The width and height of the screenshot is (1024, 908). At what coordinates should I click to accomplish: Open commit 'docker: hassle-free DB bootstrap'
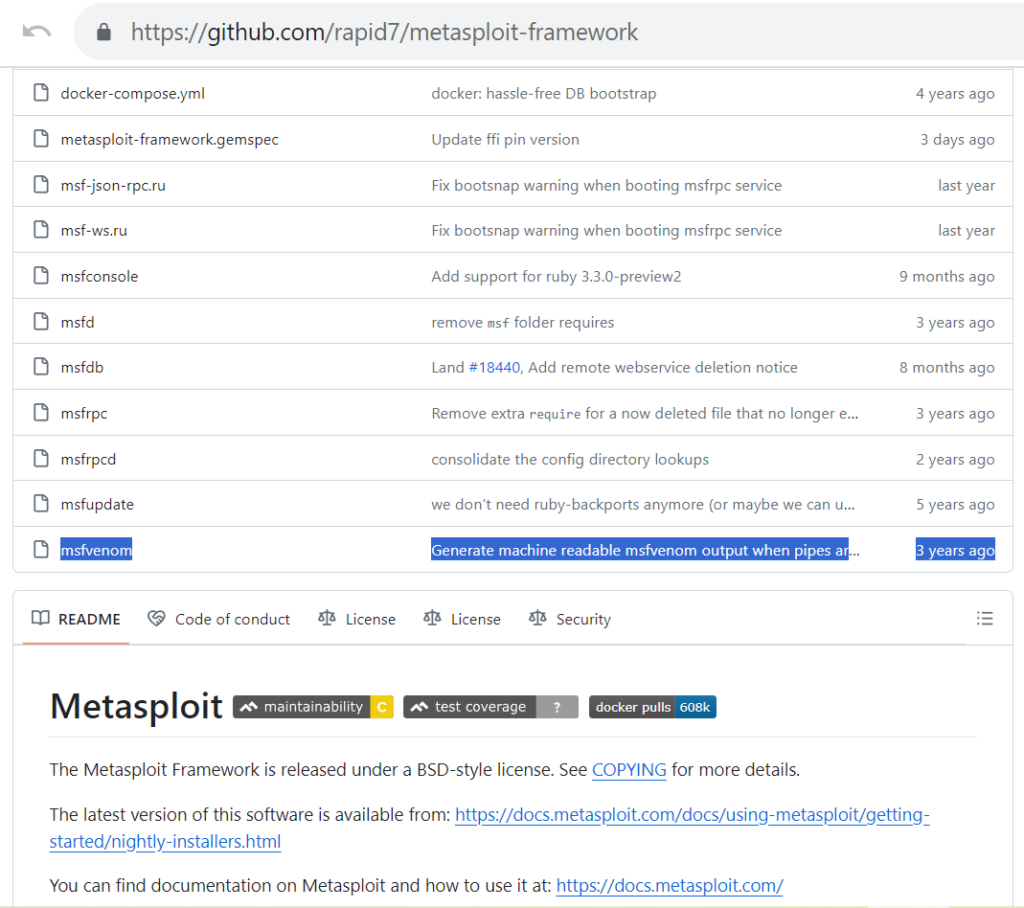544,93
